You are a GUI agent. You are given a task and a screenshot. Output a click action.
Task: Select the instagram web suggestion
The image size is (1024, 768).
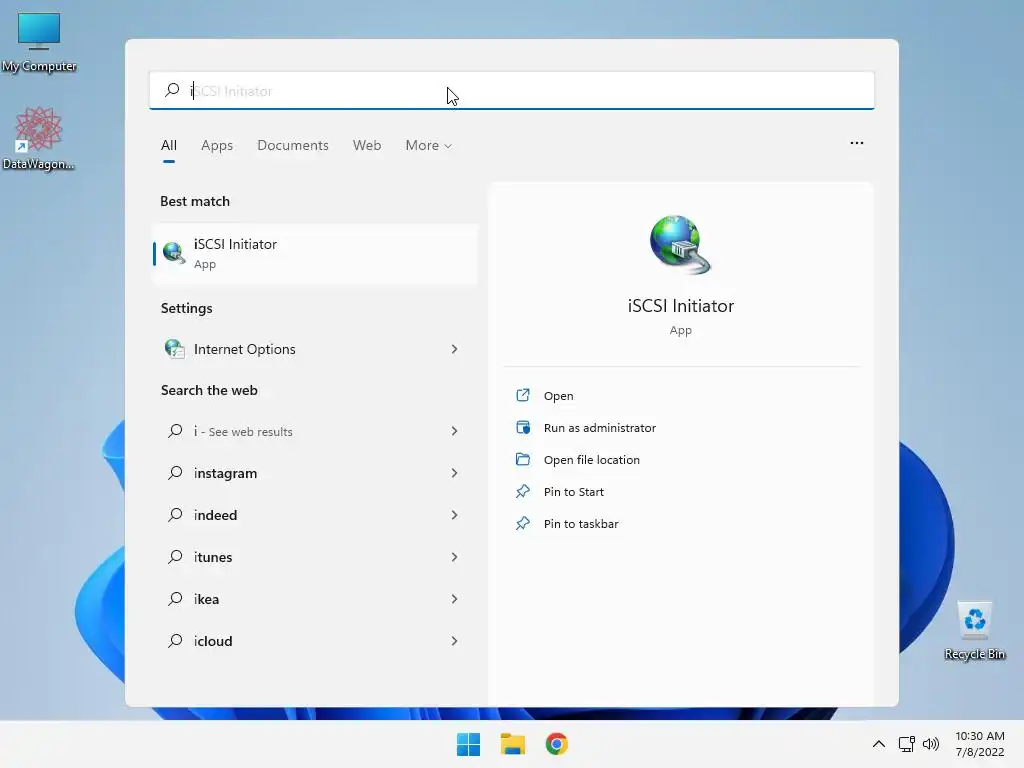[315, 473]
